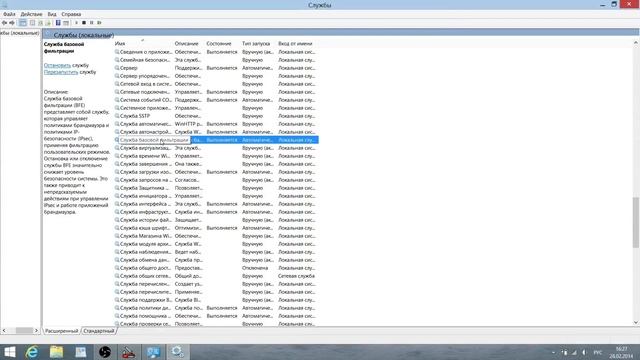Image resolution: width=640 pixels, height=360 pixels.
Task: Click Сетевая служба logon cell
Action: [x=296, y=276]
